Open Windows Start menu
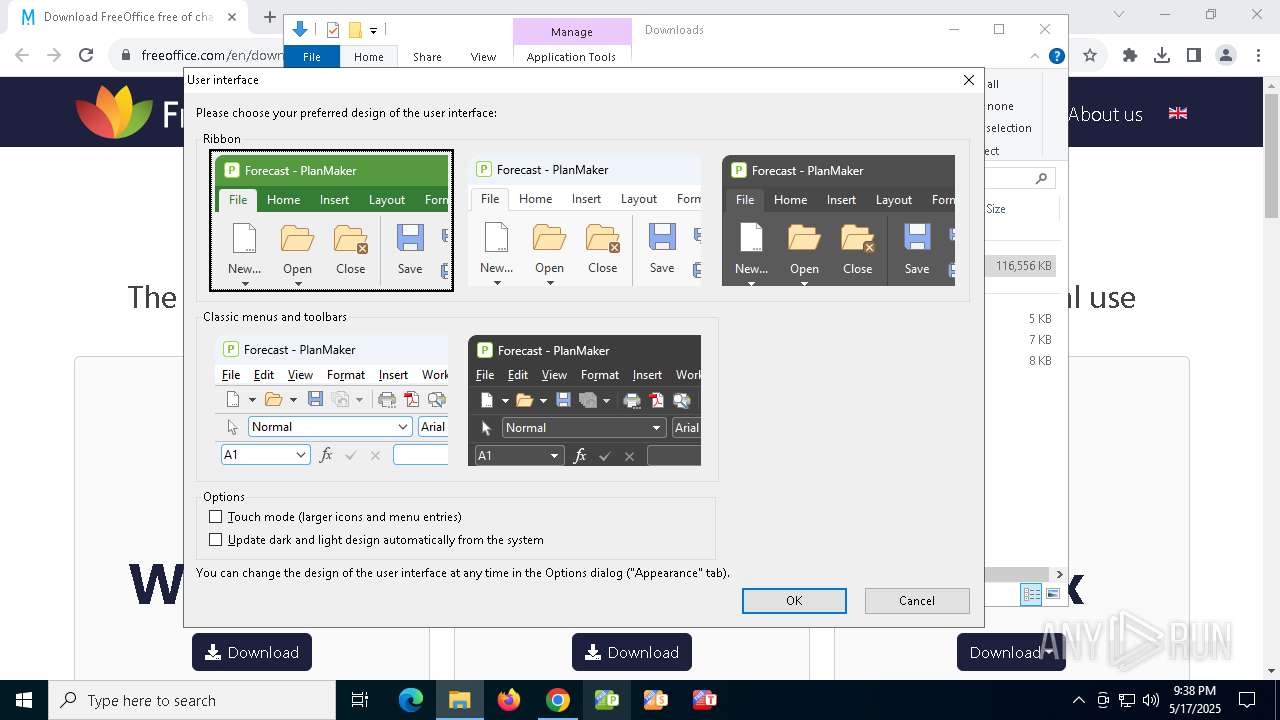1280x720 pixels. click(23, 700)
